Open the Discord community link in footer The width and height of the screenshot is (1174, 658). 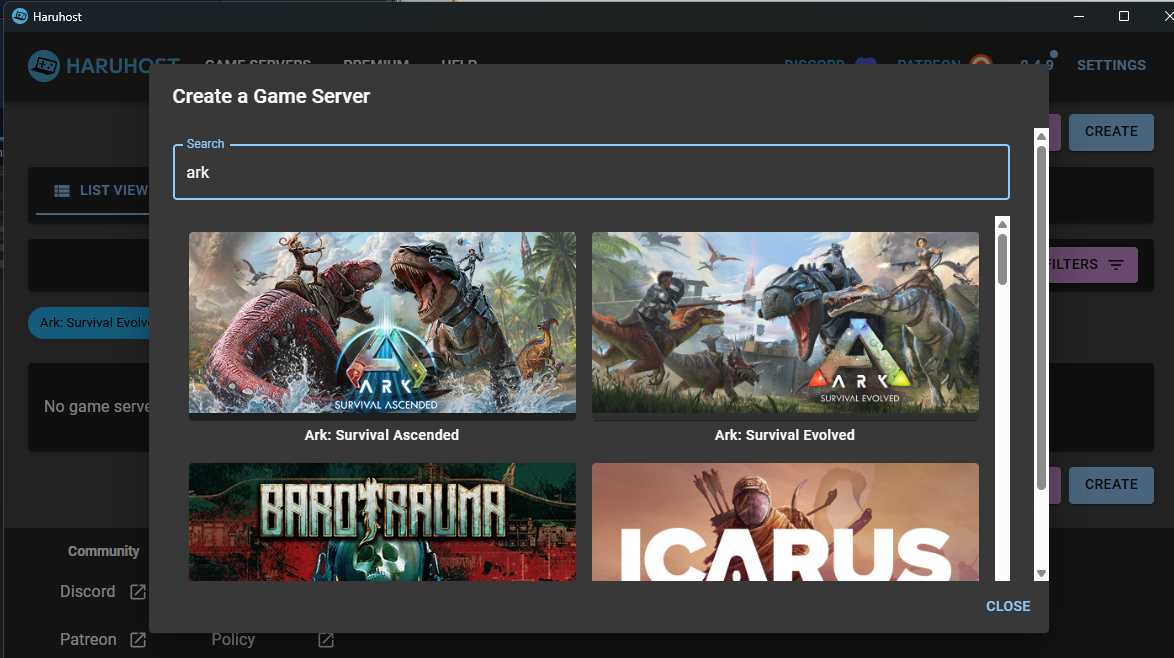[x=88, y=591]
